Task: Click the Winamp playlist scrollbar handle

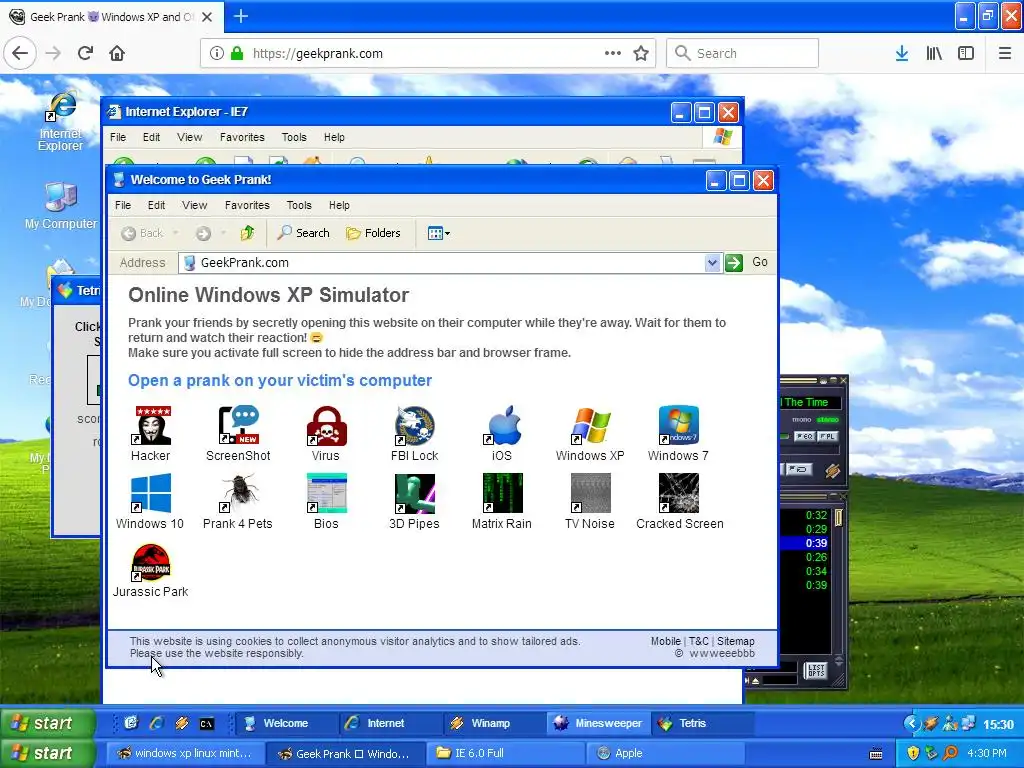Action: [839, 518]
